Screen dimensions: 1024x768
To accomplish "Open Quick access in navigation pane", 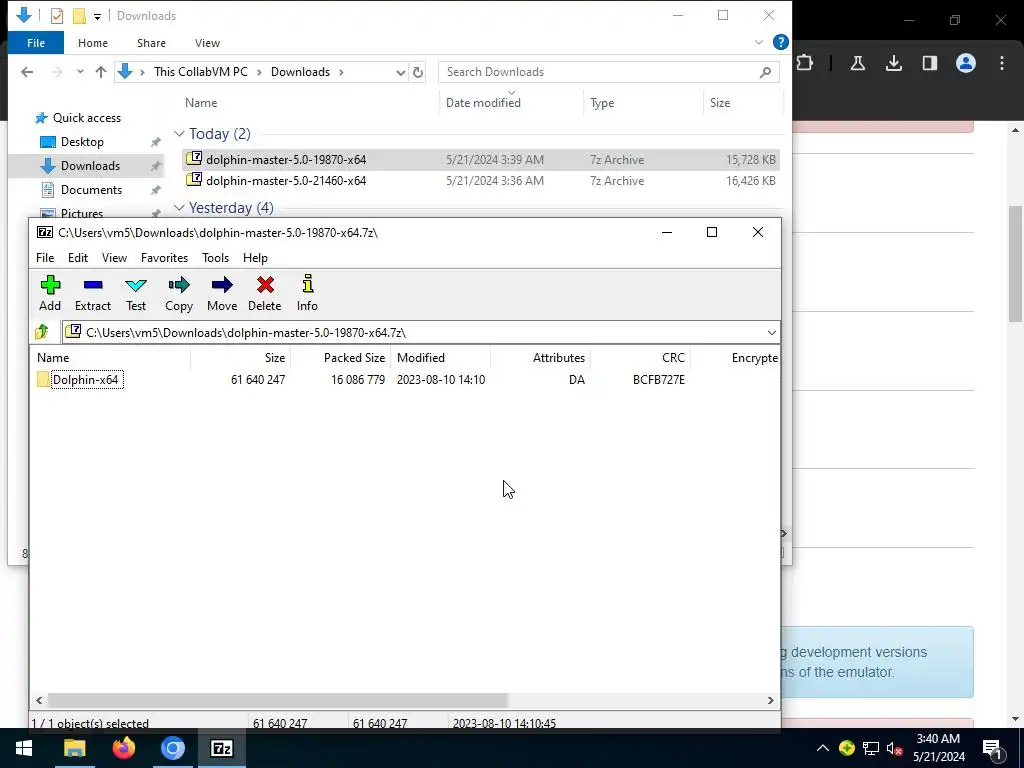I will [x=87, y=118].
